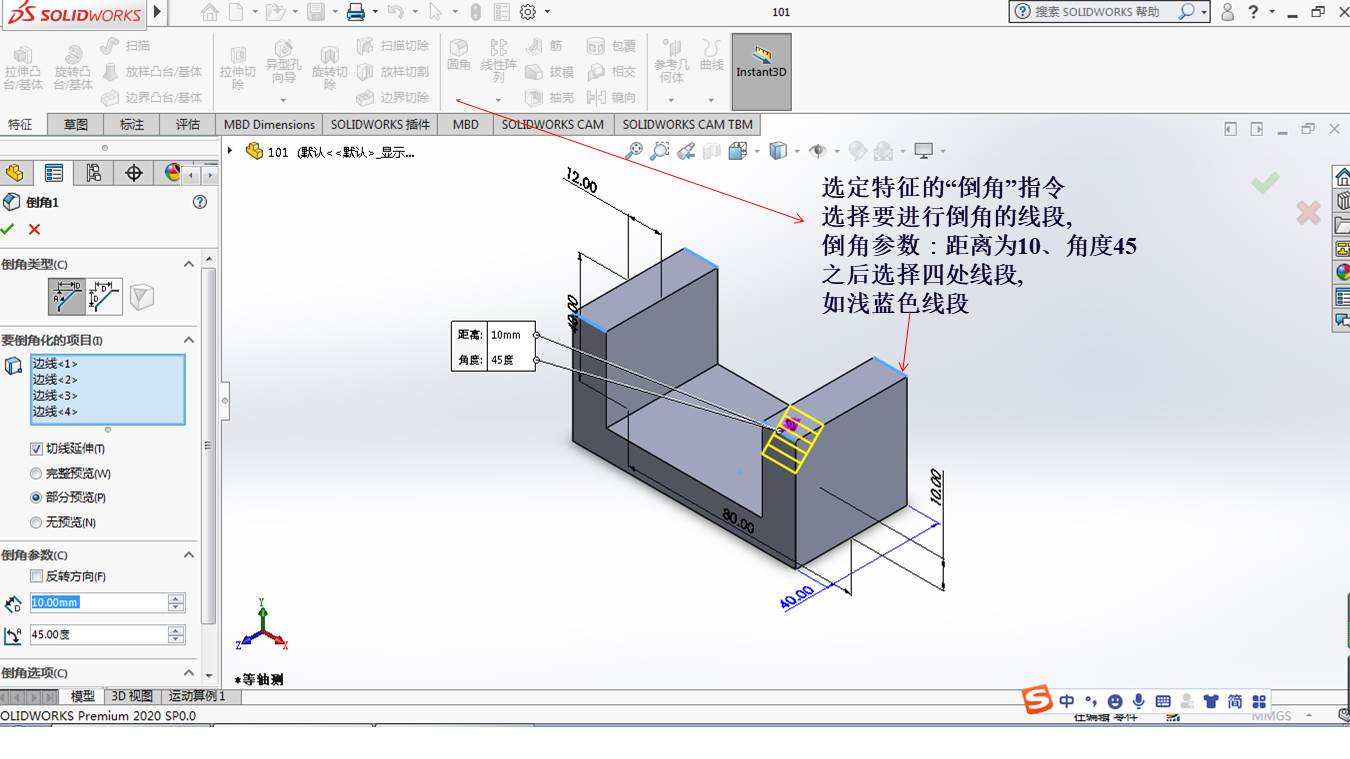Click the Instant3D button

pyautogui.click(x=762, y=72)
